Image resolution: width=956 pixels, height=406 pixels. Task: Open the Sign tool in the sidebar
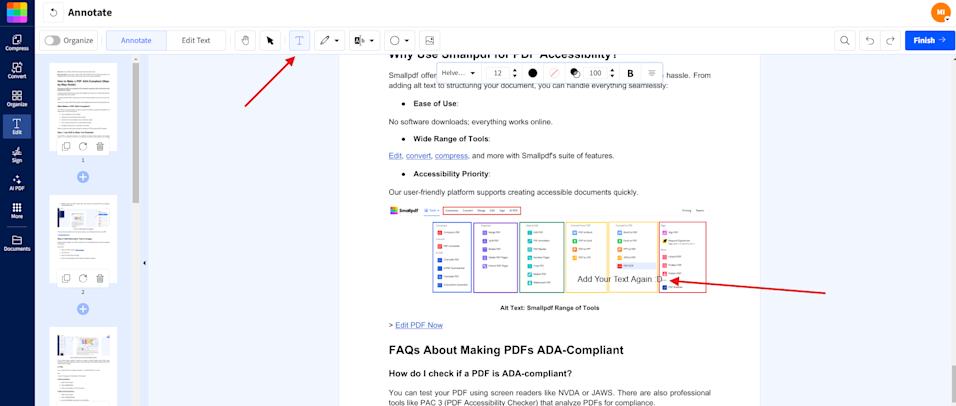point(17,155)
